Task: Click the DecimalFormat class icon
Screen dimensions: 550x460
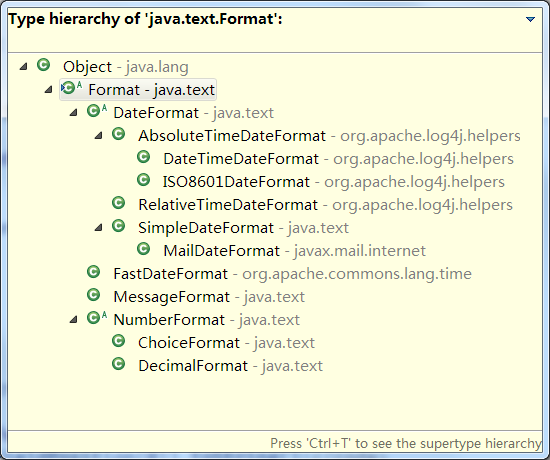Action: [x=119, y=364]
